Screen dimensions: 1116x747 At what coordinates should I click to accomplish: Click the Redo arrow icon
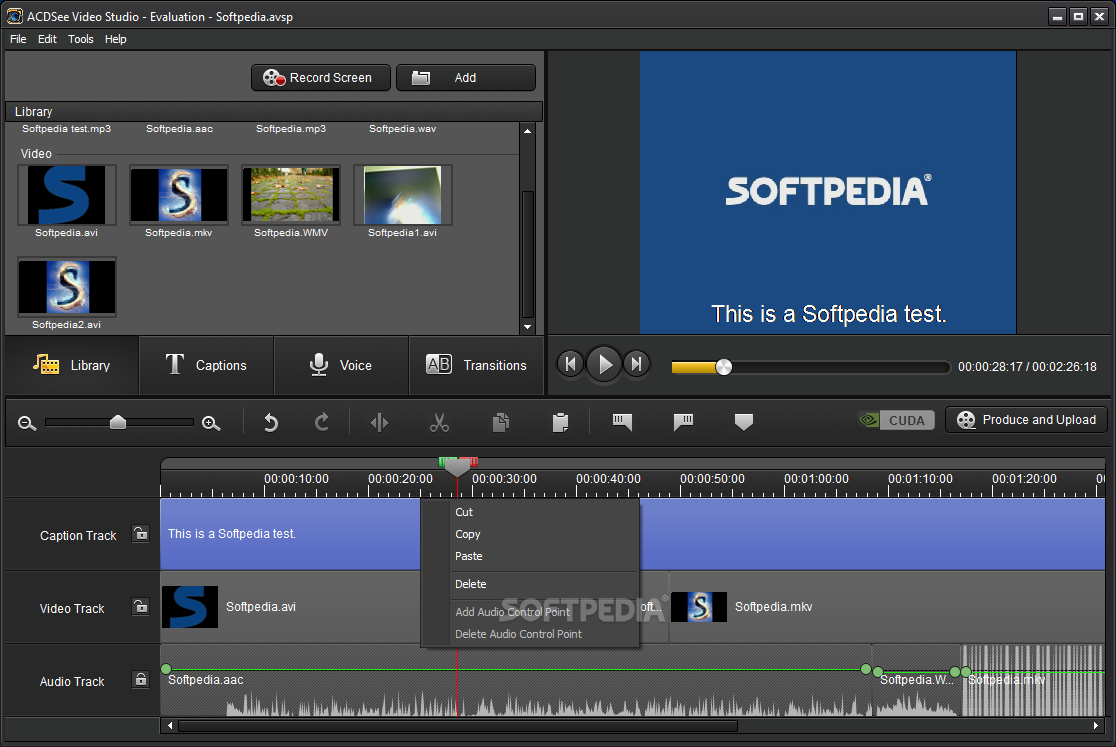click(x=322, y=423)
